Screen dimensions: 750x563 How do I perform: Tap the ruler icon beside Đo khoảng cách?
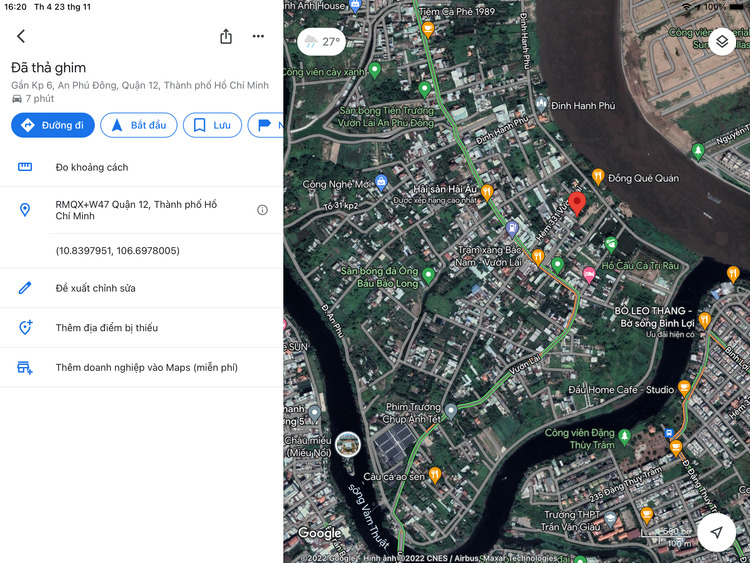click(x=25, y=167)
